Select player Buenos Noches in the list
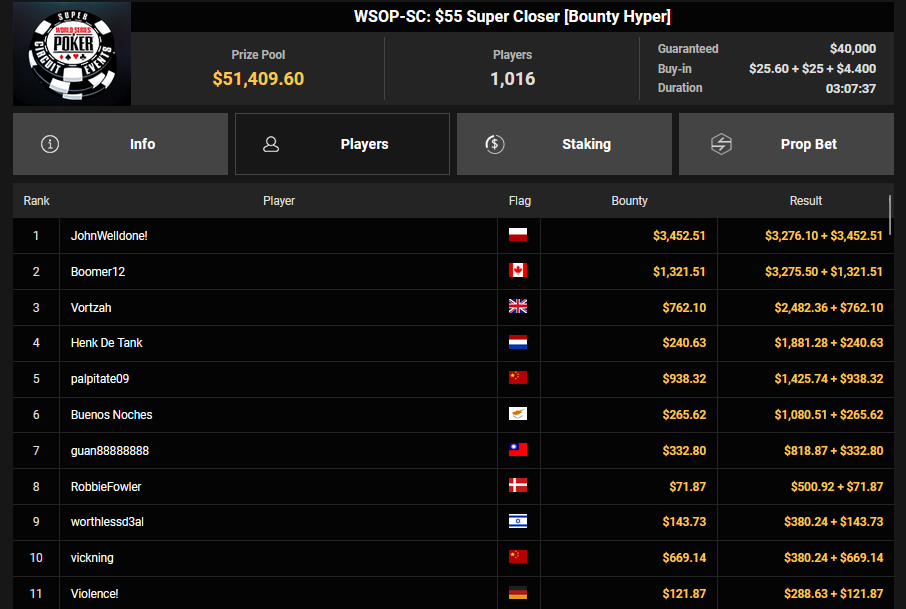The height and width of the screenshot is (609, 906). click(x=111, y=414)
